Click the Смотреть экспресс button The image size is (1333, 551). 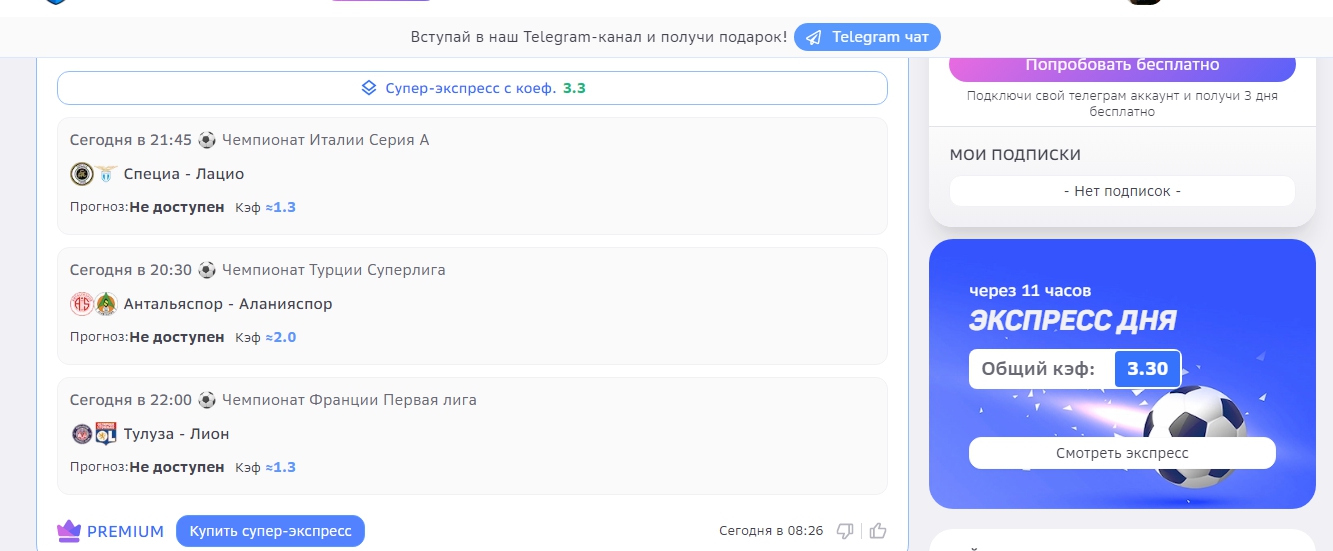click(x=1122, y=453)
